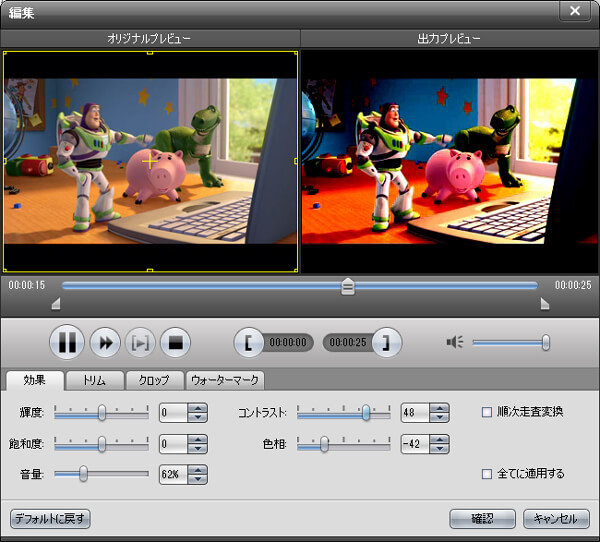Click the デフォルトに戻す button
The image size is (600, 542).
(50, 519)
